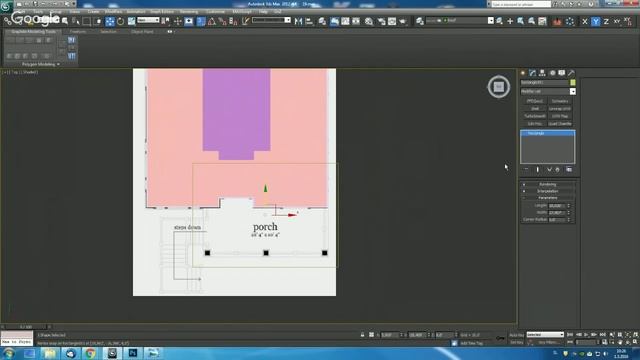This screenshot has width=640, height=360.
Task: Toggle Keyboard Shortcut Override
Action: tap(189, 21)
